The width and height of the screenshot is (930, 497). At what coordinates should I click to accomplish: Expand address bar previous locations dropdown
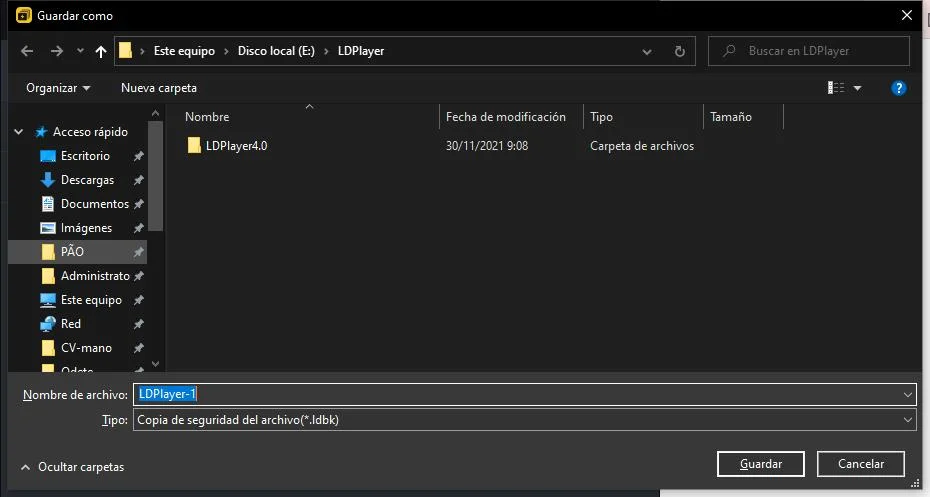click(x=646, y=52)
